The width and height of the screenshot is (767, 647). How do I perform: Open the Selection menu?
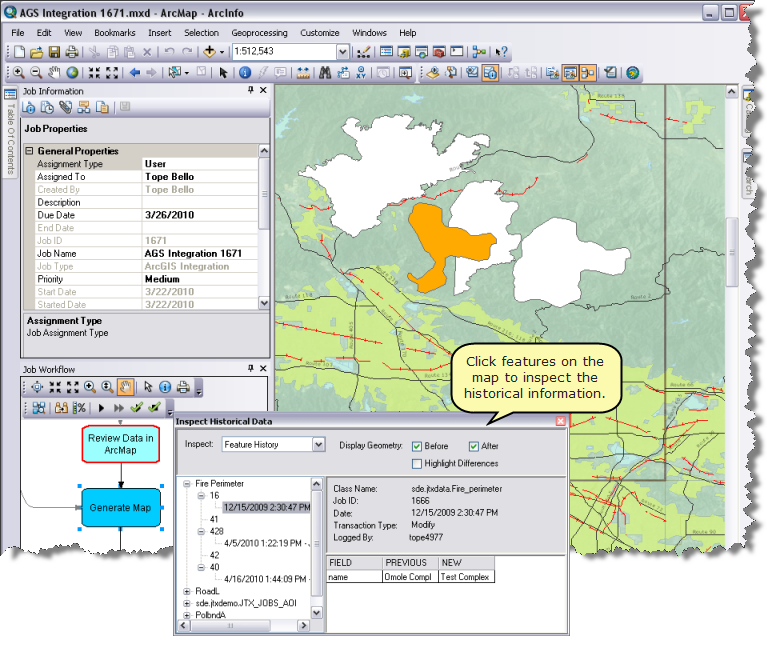click(202, 33)
